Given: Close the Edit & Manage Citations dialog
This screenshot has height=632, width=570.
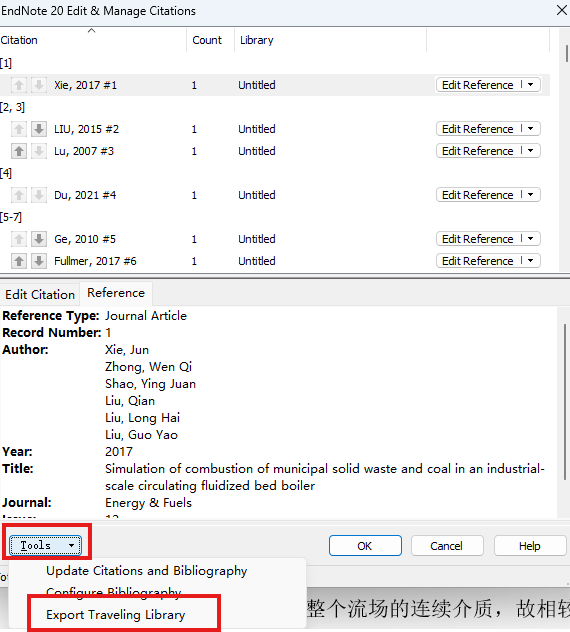Looking at the screenshot, I should 562,10.
